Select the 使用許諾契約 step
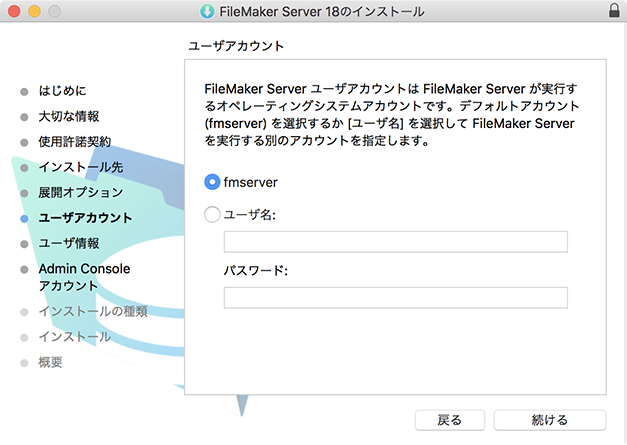Screen dimensions: 627x445 pyautogui.click(x=75, y=142)
